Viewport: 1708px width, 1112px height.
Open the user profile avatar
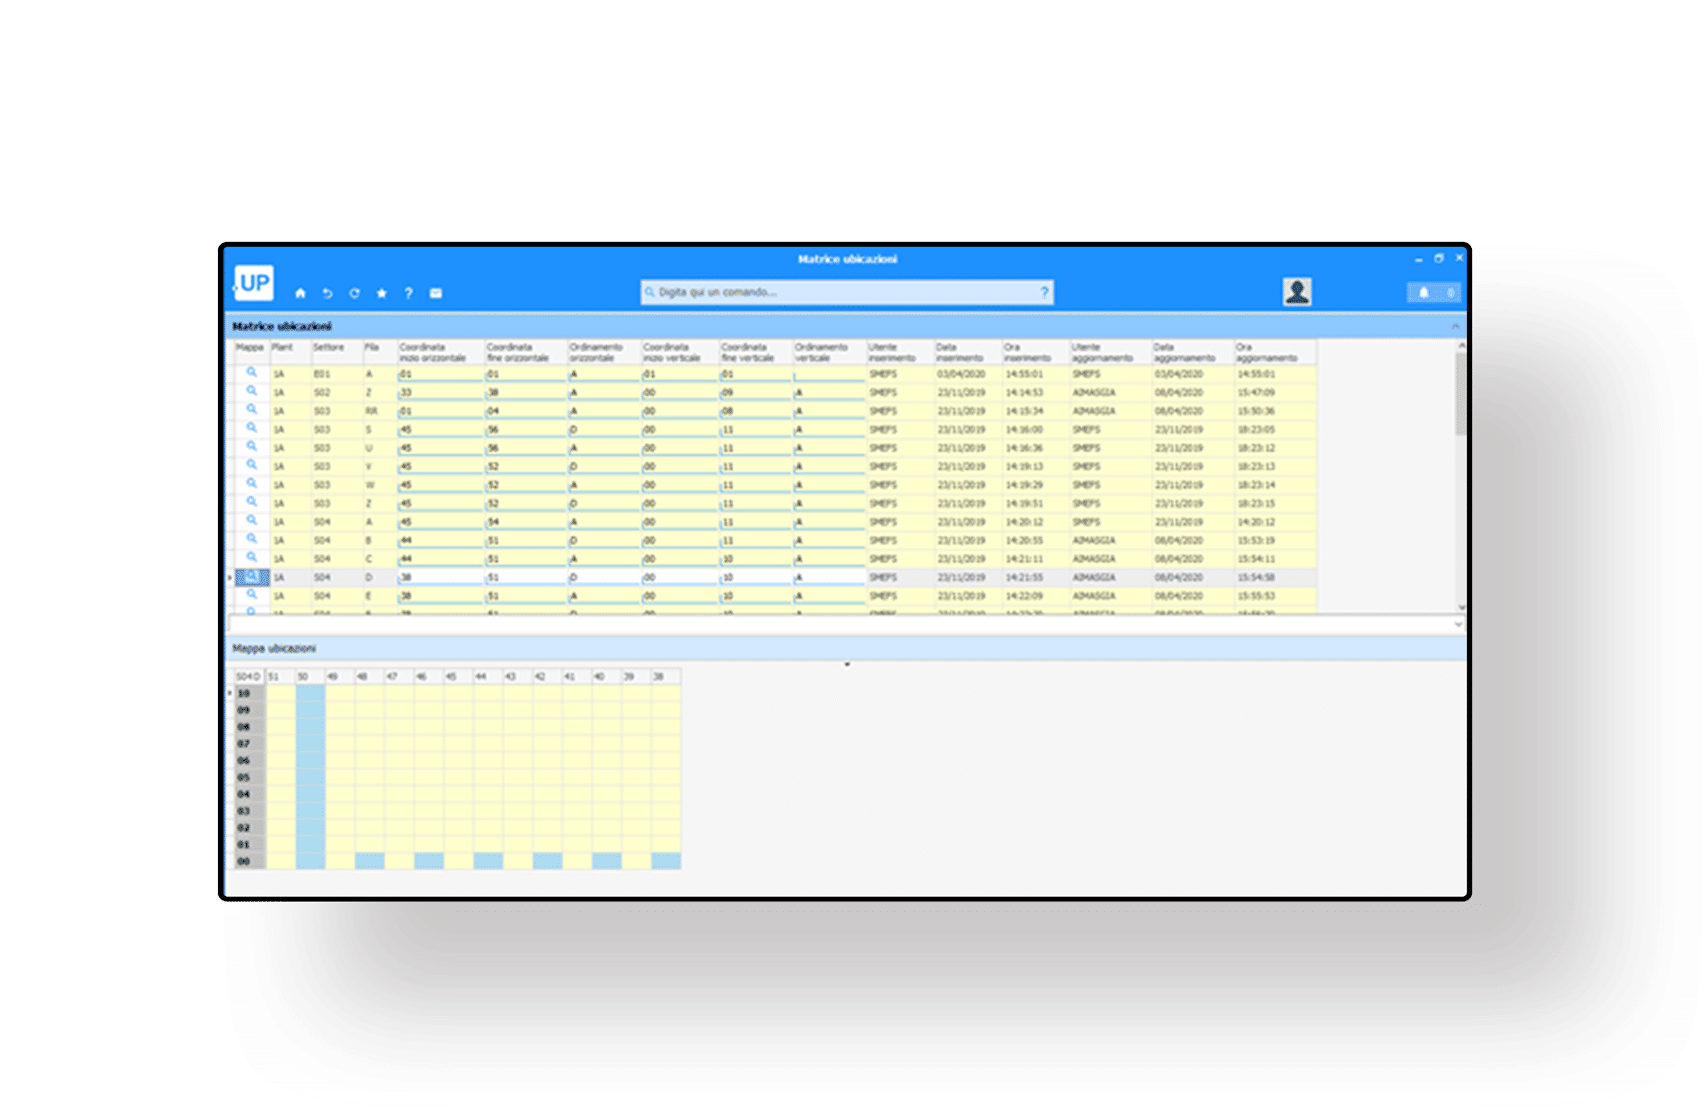1297,292
